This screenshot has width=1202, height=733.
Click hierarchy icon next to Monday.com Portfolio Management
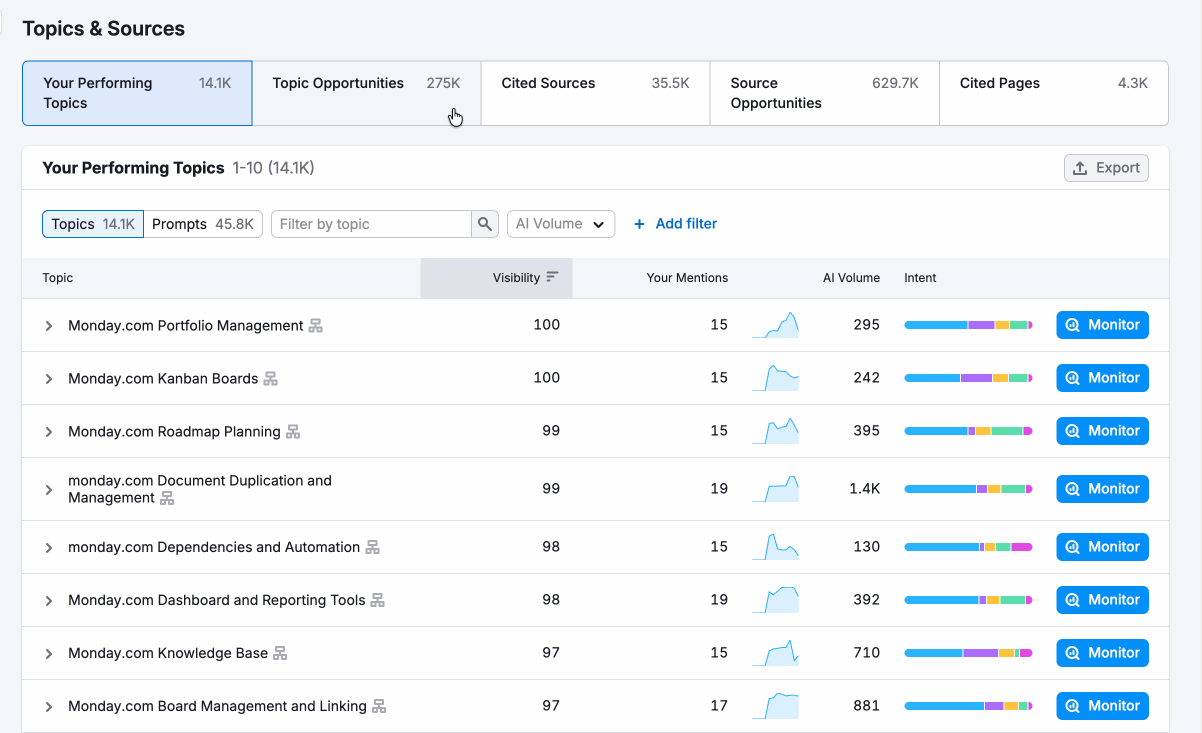click(x=316, y=326)
